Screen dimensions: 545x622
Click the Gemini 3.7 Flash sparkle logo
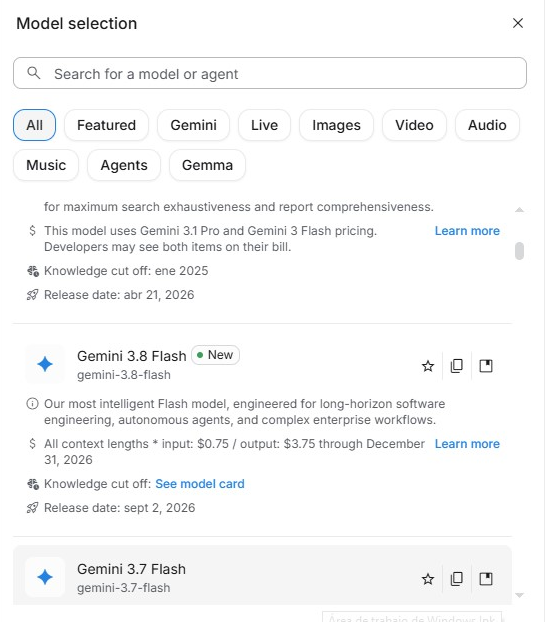point(45,577)
